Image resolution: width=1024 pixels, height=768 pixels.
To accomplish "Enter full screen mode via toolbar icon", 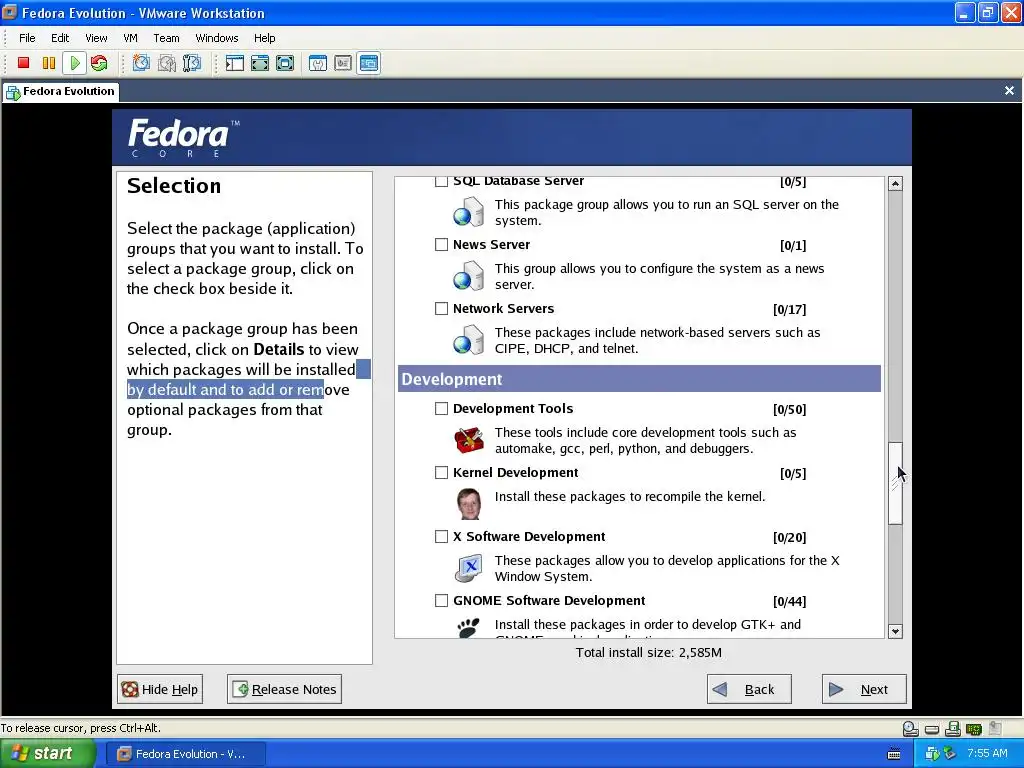I will pos(285,63).
